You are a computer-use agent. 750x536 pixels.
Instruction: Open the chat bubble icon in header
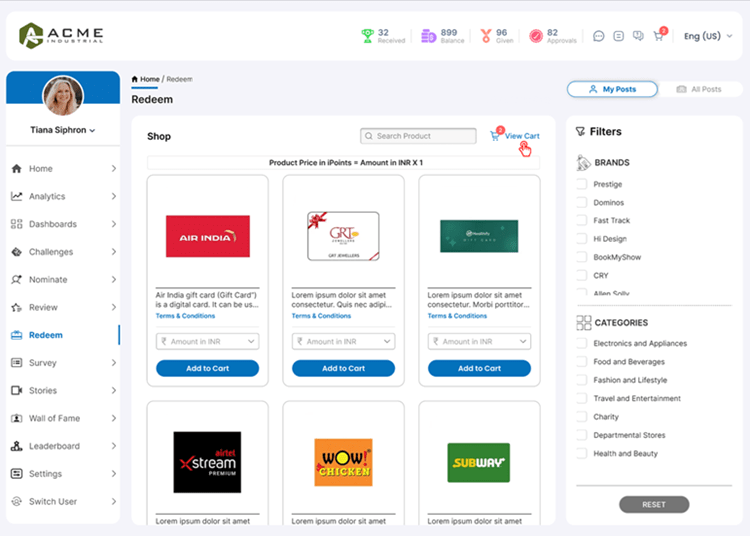599,36
